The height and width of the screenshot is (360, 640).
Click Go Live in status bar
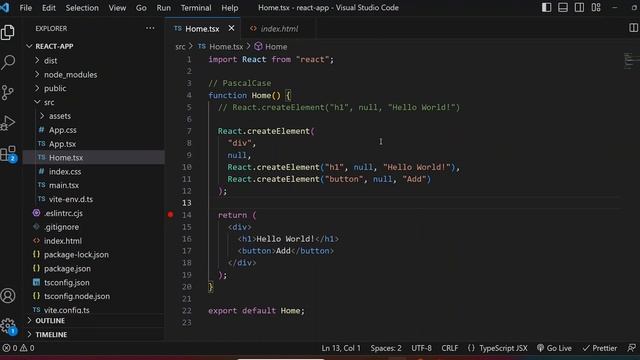tap(554, 348)
